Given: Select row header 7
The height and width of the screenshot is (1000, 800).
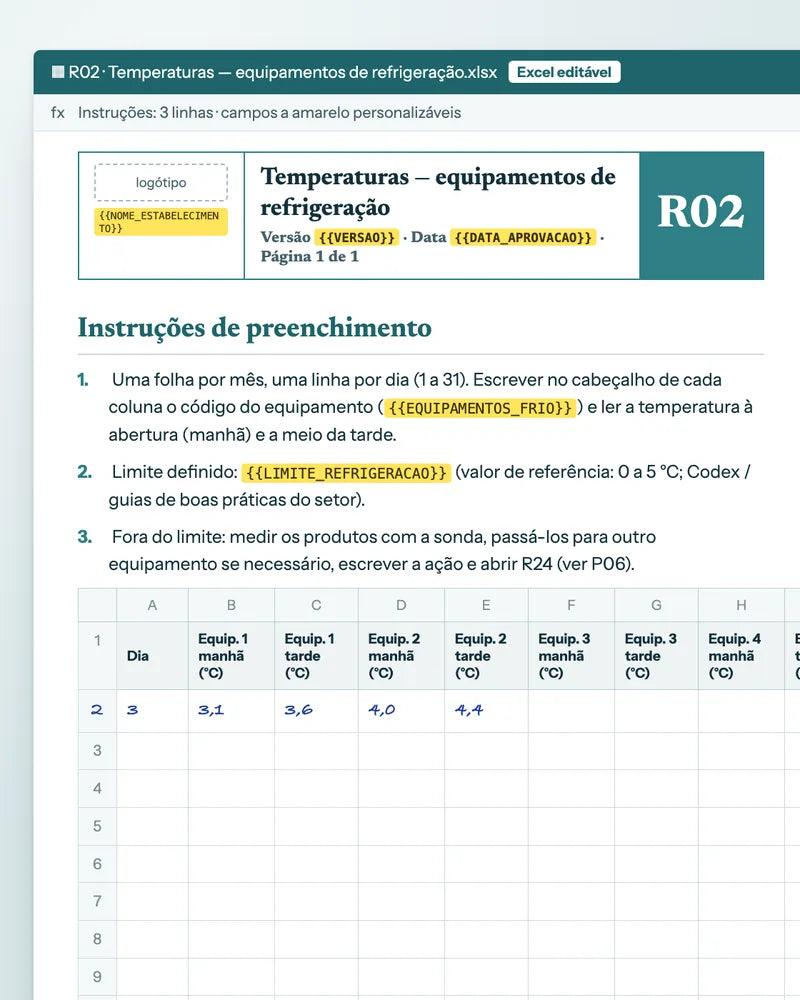Looking at the screenshot, I should [x=97, y=901].
